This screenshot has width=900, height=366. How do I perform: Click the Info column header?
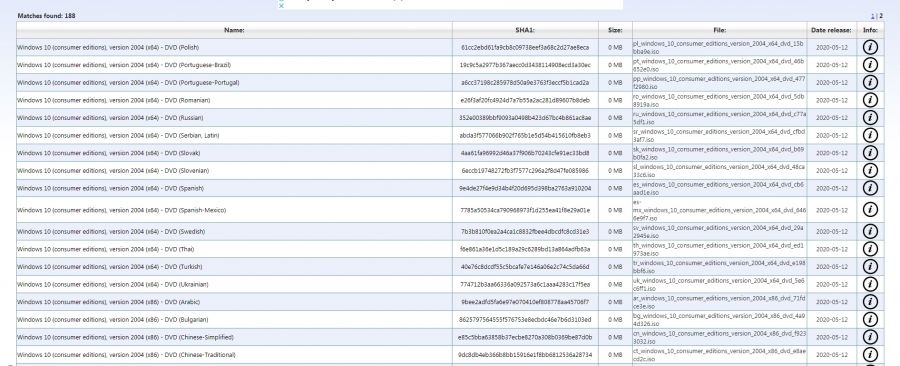coord(870,30)
